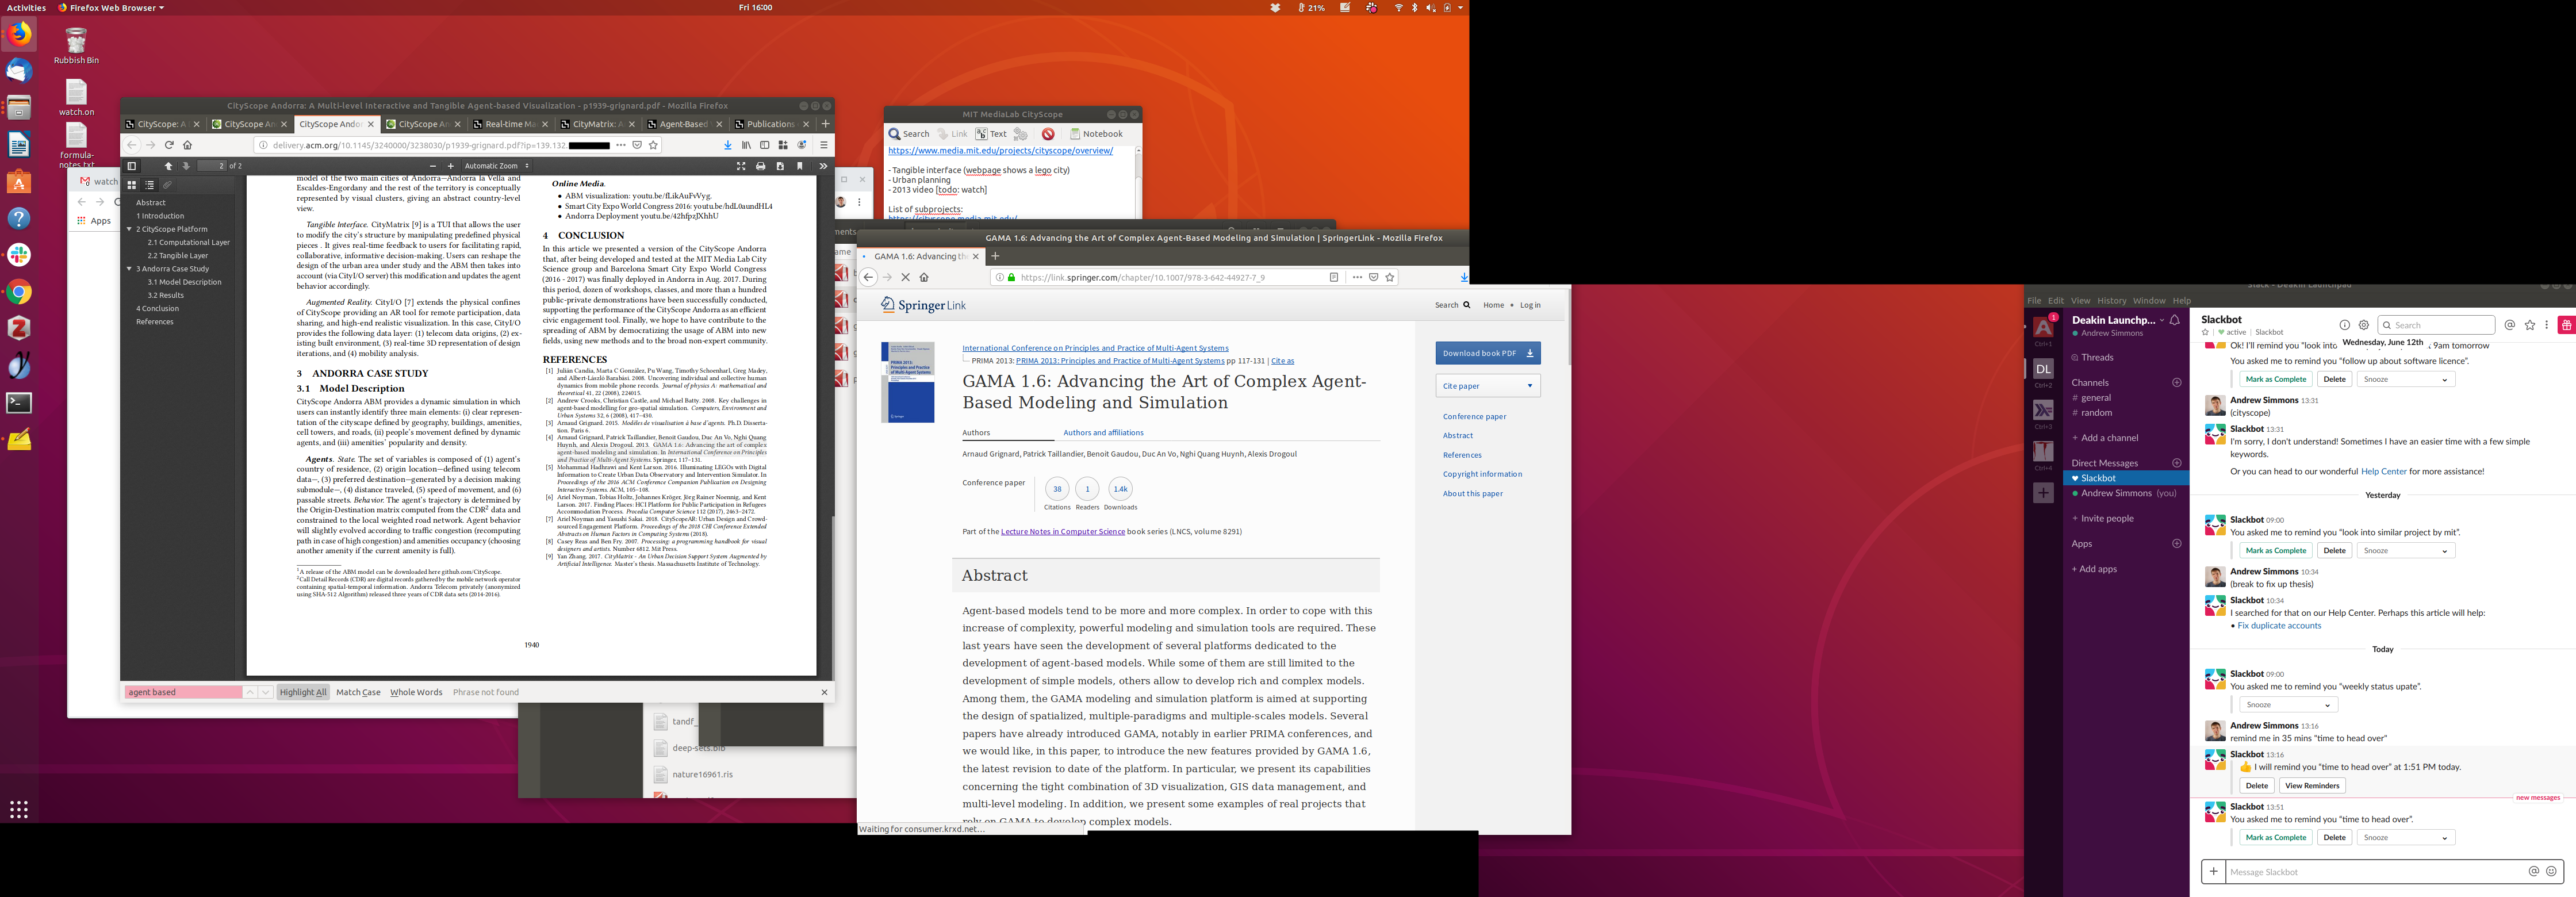Open the Slack History menu
Screen dimensions: 2576x897
(x=2111, y=300)
